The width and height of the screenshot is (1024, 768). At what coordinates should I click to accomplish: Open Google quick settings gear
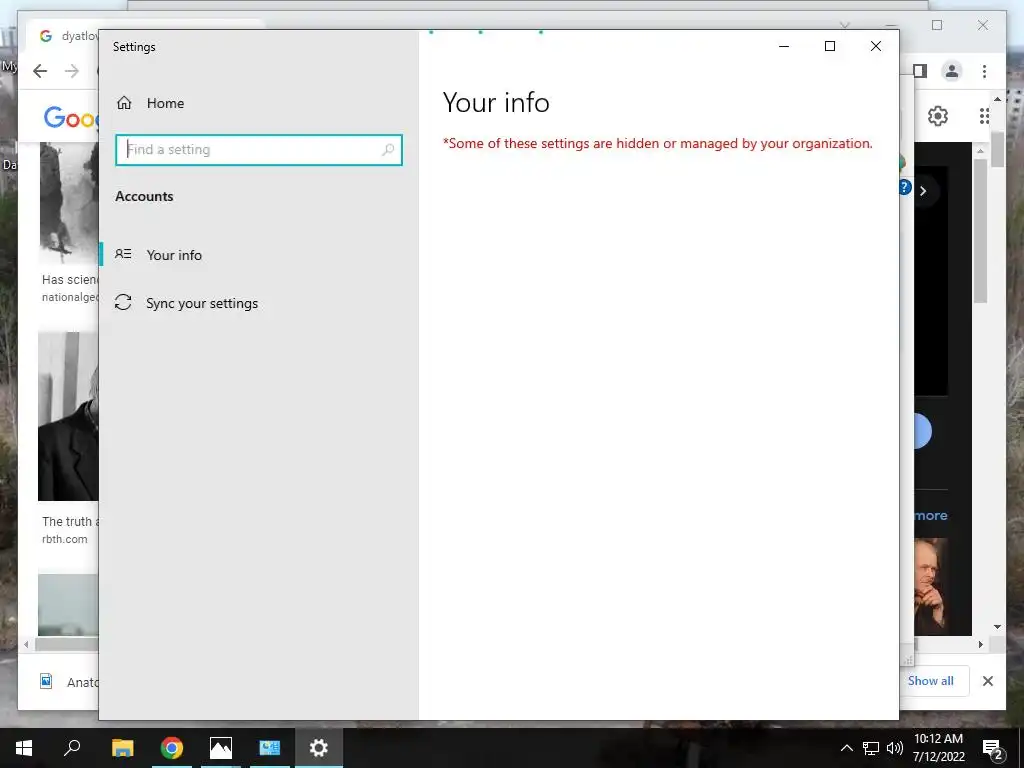(x=938, y=116)
